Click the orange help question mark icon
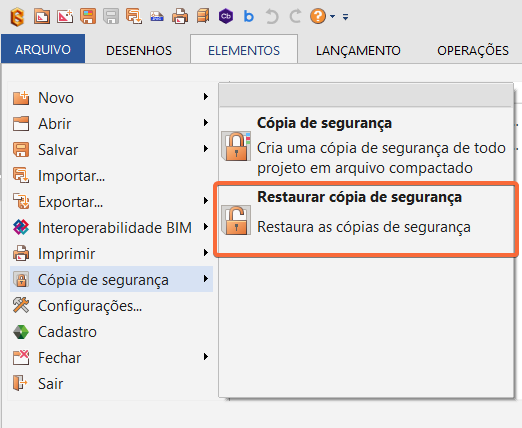This screenshot has height=428, width=522. (318, 16)
